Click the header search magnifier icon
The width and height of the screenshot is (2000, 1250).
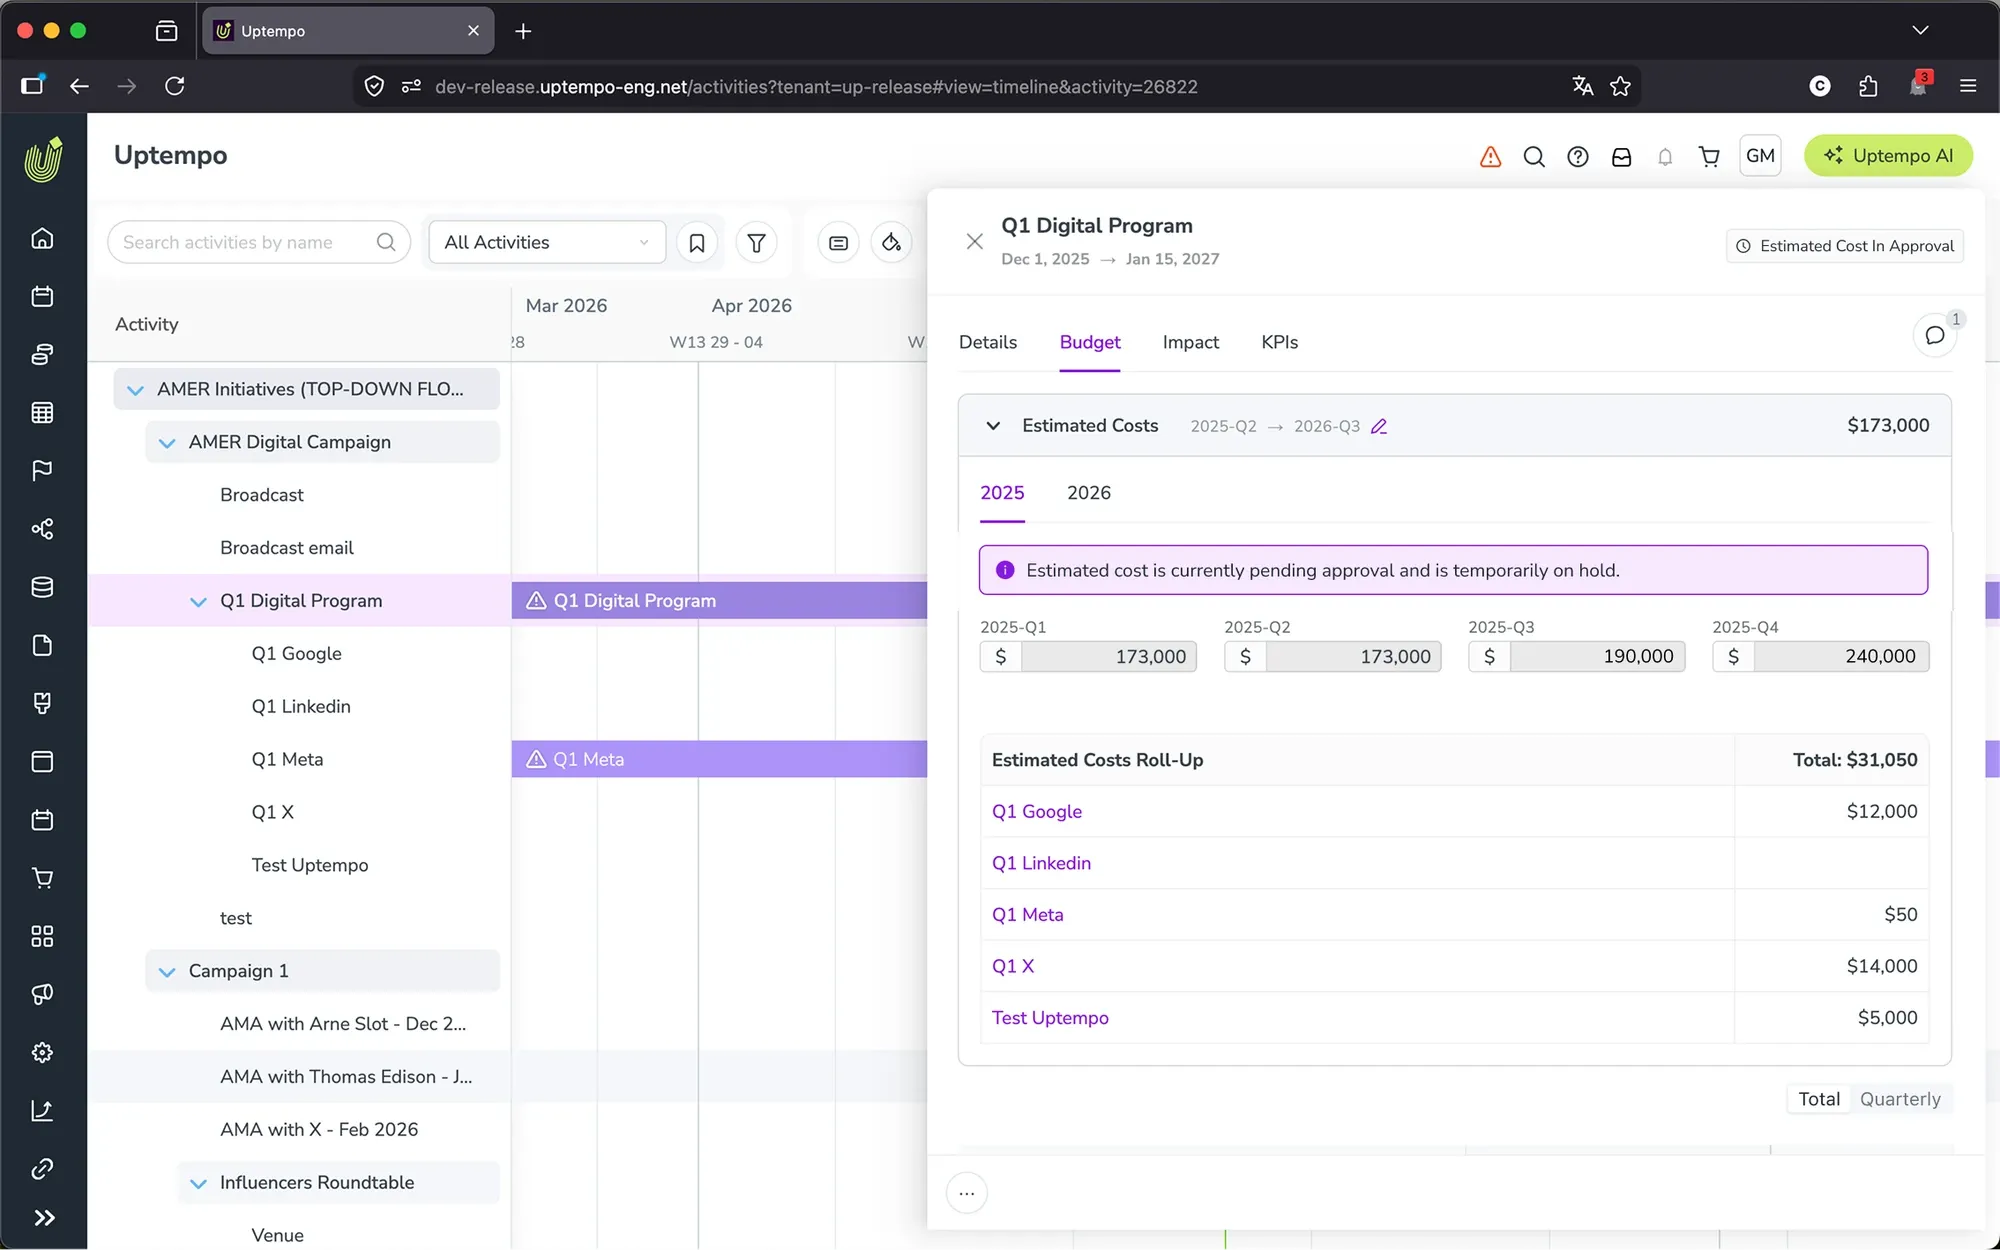click(1534, 156)
